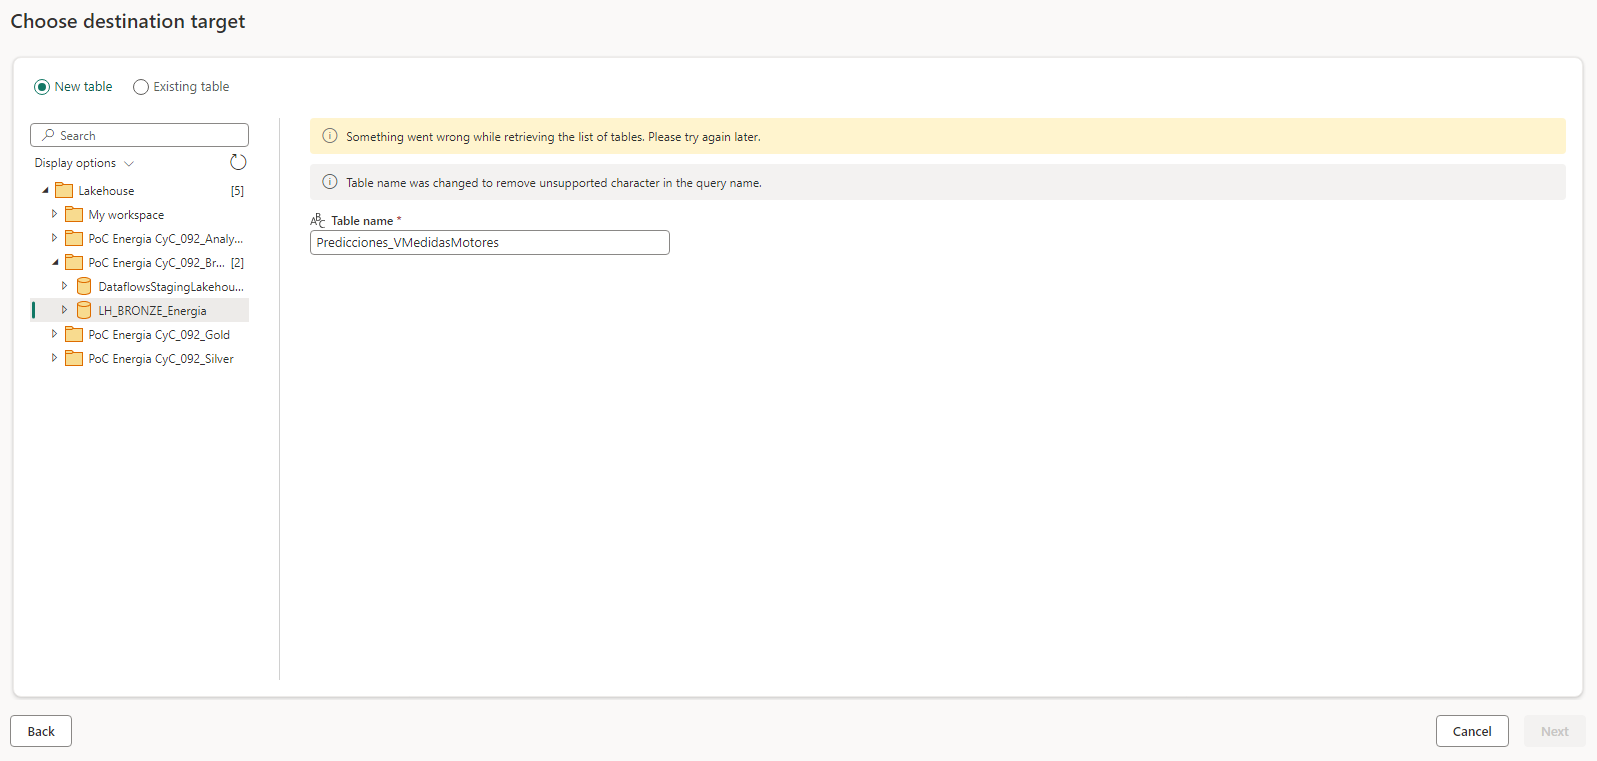The width and height of the screenshot is (1597, 761).
Task: Click the Cancel button
Action: click(x=1472, y=731)
